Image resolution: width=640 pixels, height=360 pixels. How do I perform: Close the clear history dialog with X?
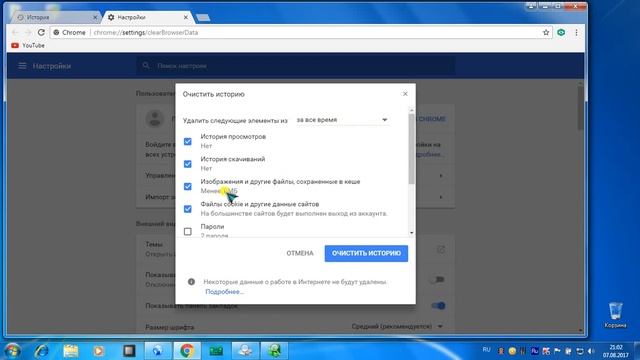pyautogui.click(x=405, y=94)
